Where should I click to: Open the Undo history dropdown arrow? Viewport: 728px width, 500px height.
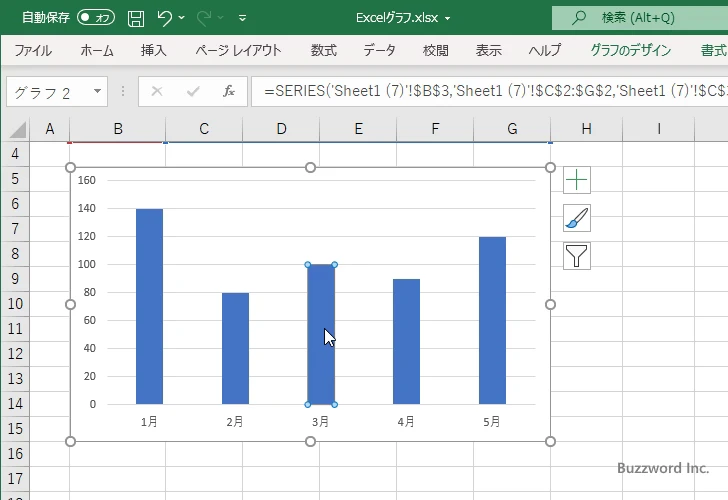click(x=182, y=18)
